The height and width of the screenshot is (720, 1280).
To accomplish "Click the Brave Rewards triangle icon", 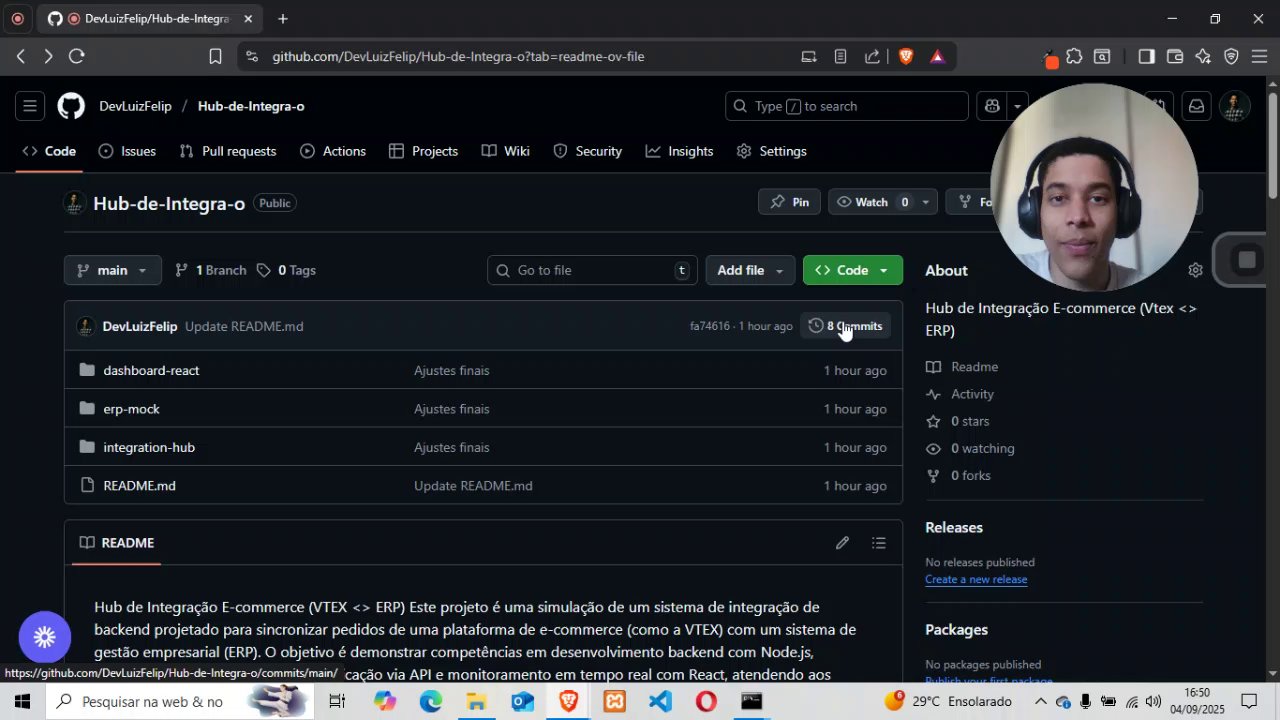I will pyautogui.click(x=937, y=57).
